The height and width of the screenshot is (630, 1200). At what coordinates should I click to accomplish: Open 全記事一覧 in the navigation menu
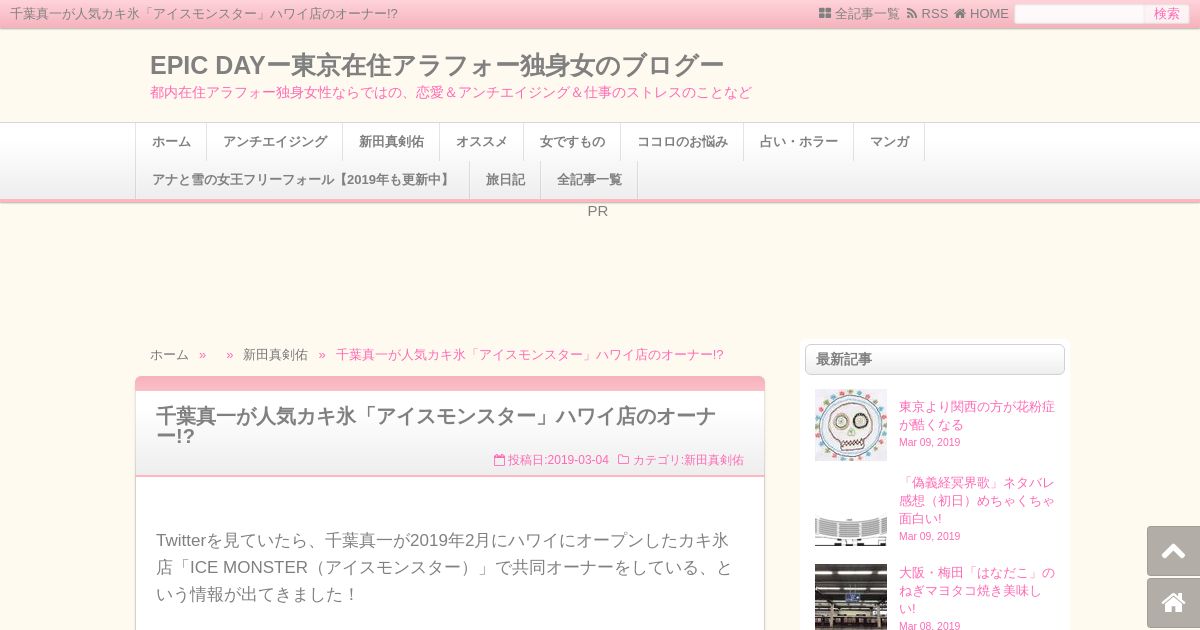click(x=589, y=180)
